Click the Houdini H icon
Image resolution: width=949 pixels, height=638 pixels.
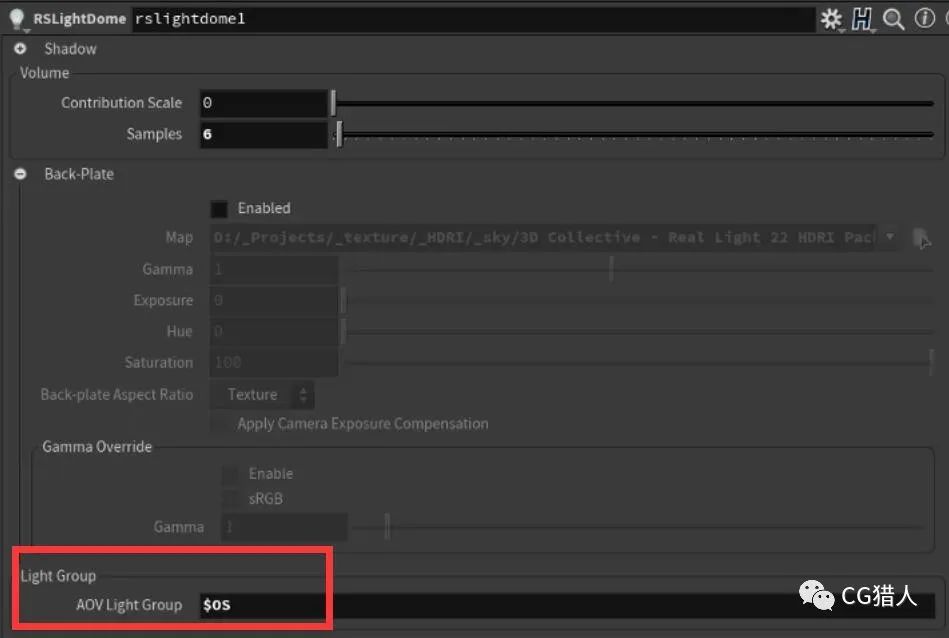click(x=864, y=18)
